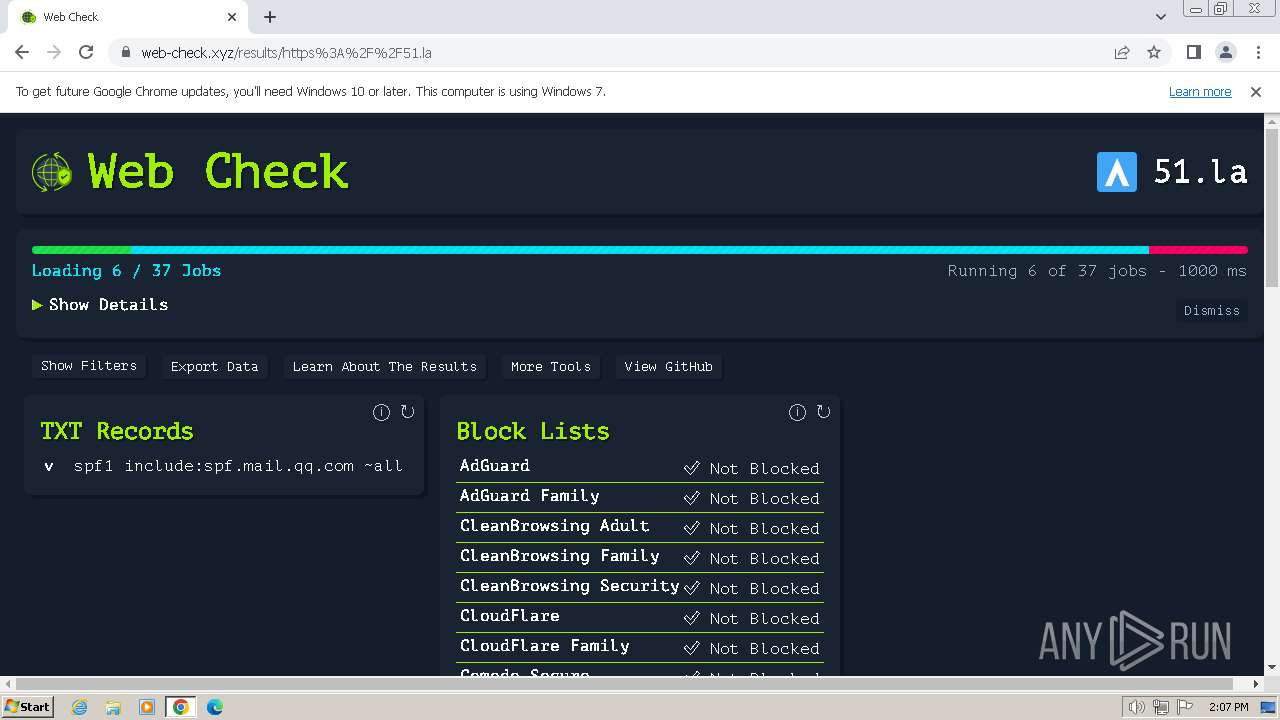1280x720 pixels.
Task: Click the Web Check title
Action: (218, 171)
